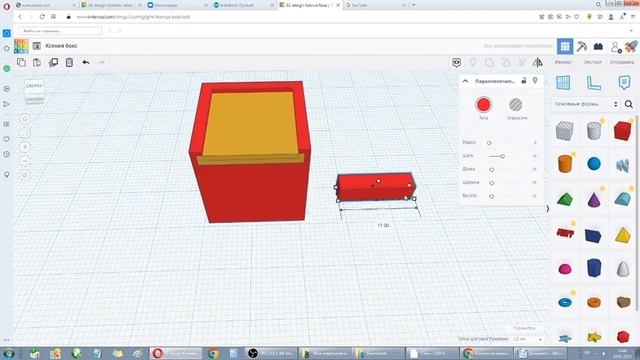
Task: Toggle the show-all view eye icon
Action: pos(456,62)
